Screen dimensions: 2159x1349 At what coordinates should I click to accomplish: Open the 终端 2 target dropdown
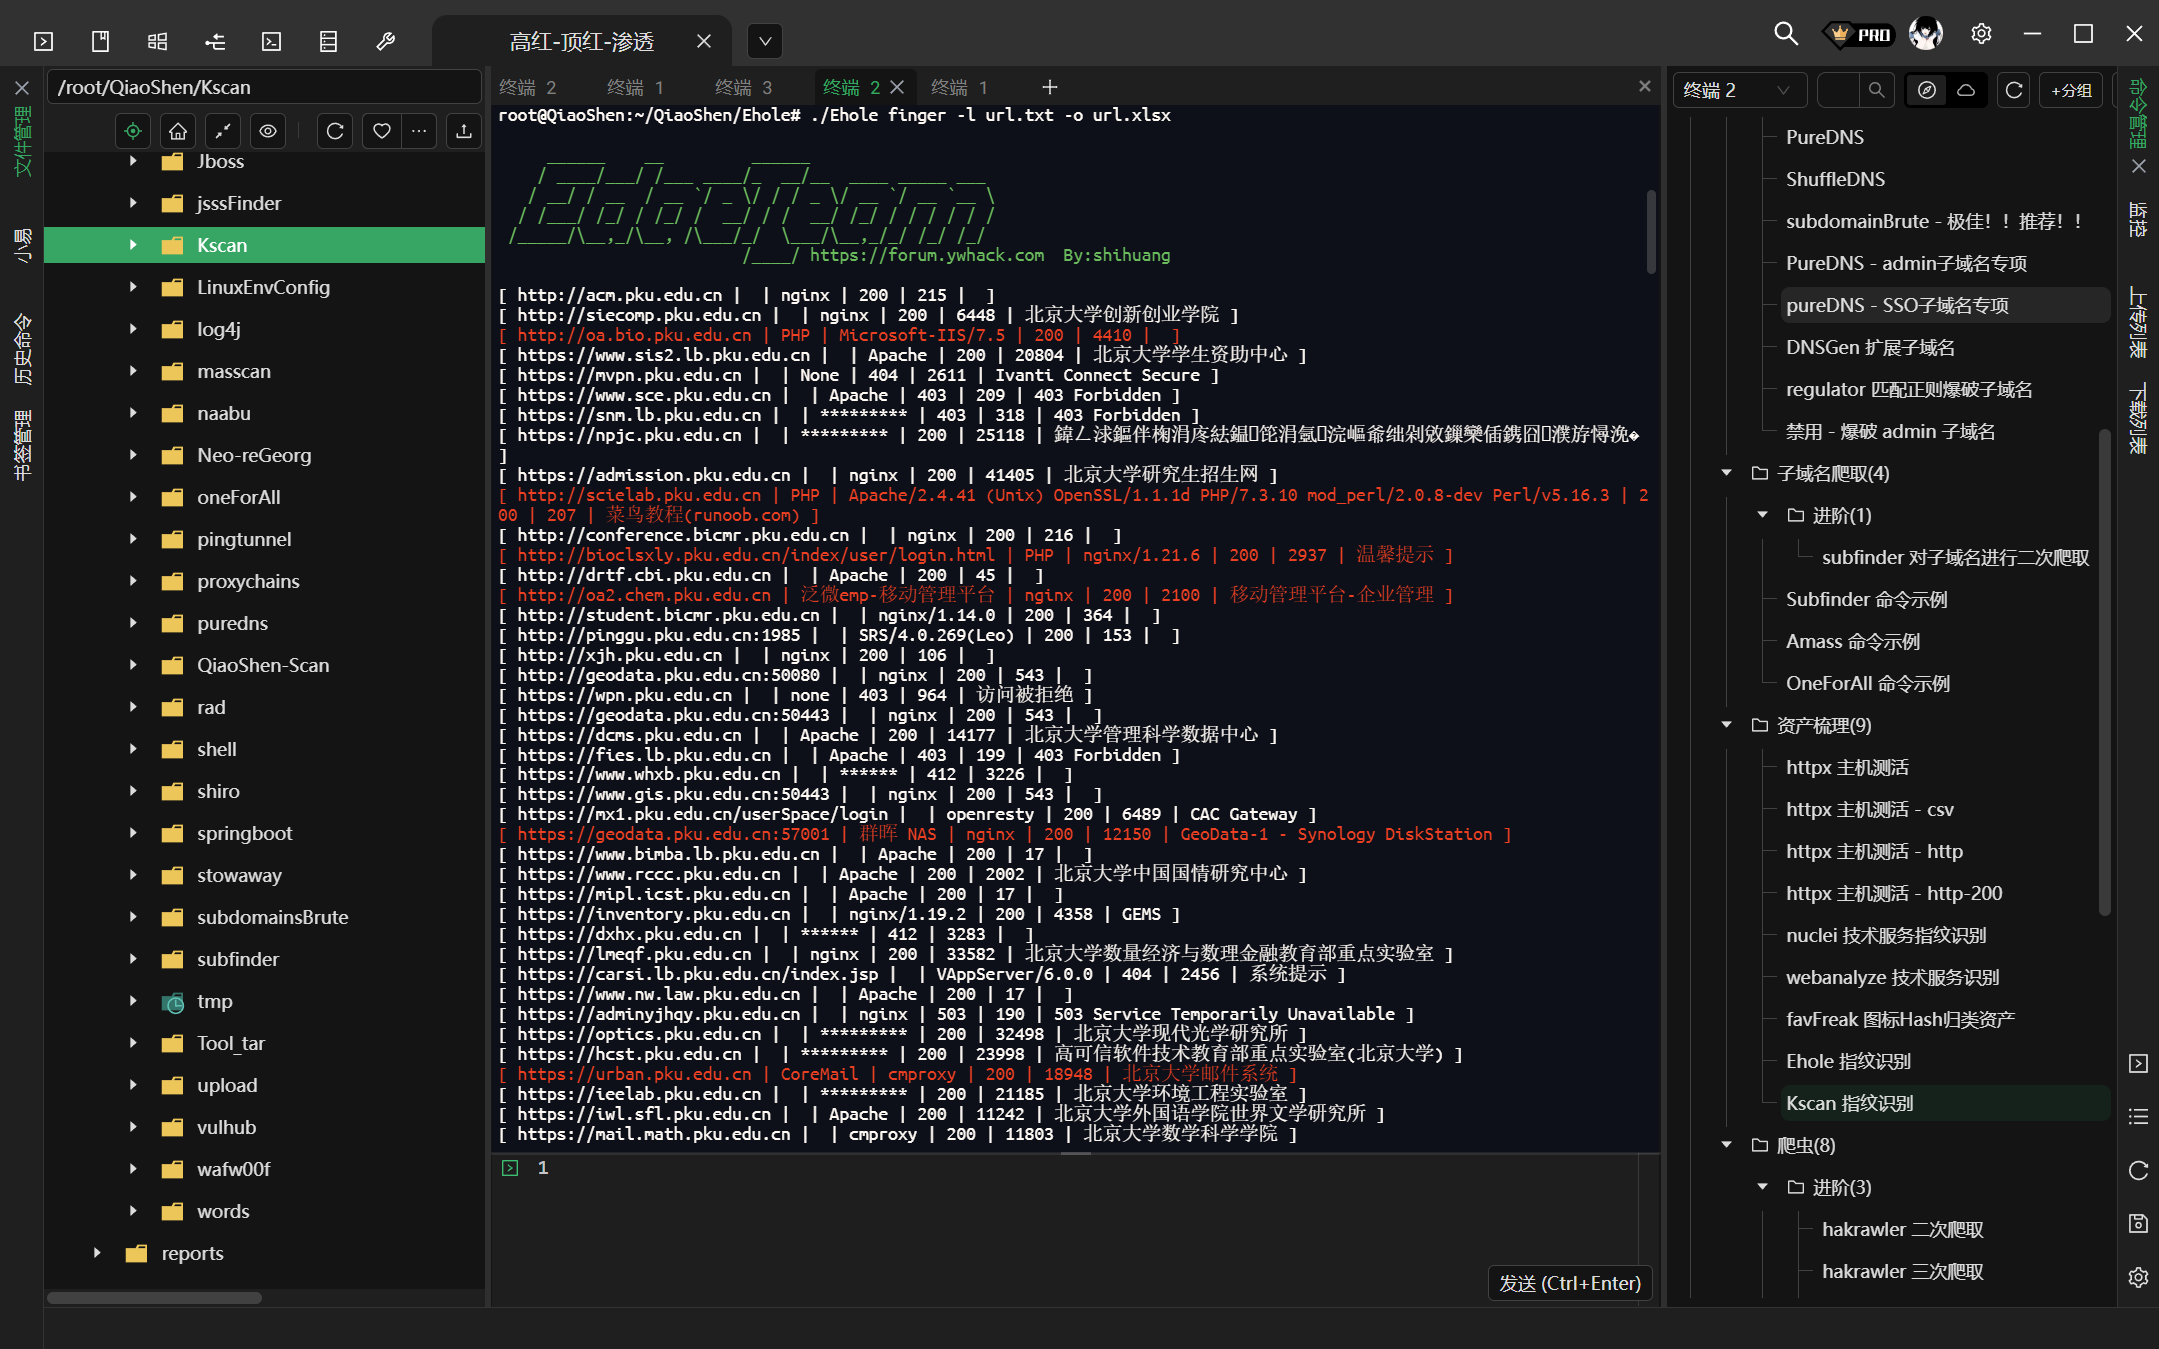point(1738,90)
